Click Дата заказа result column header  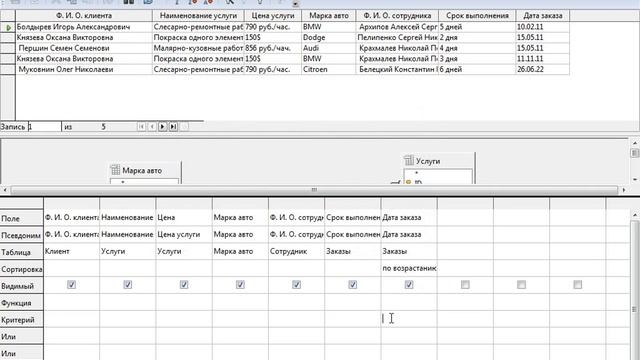click(543, 16)
